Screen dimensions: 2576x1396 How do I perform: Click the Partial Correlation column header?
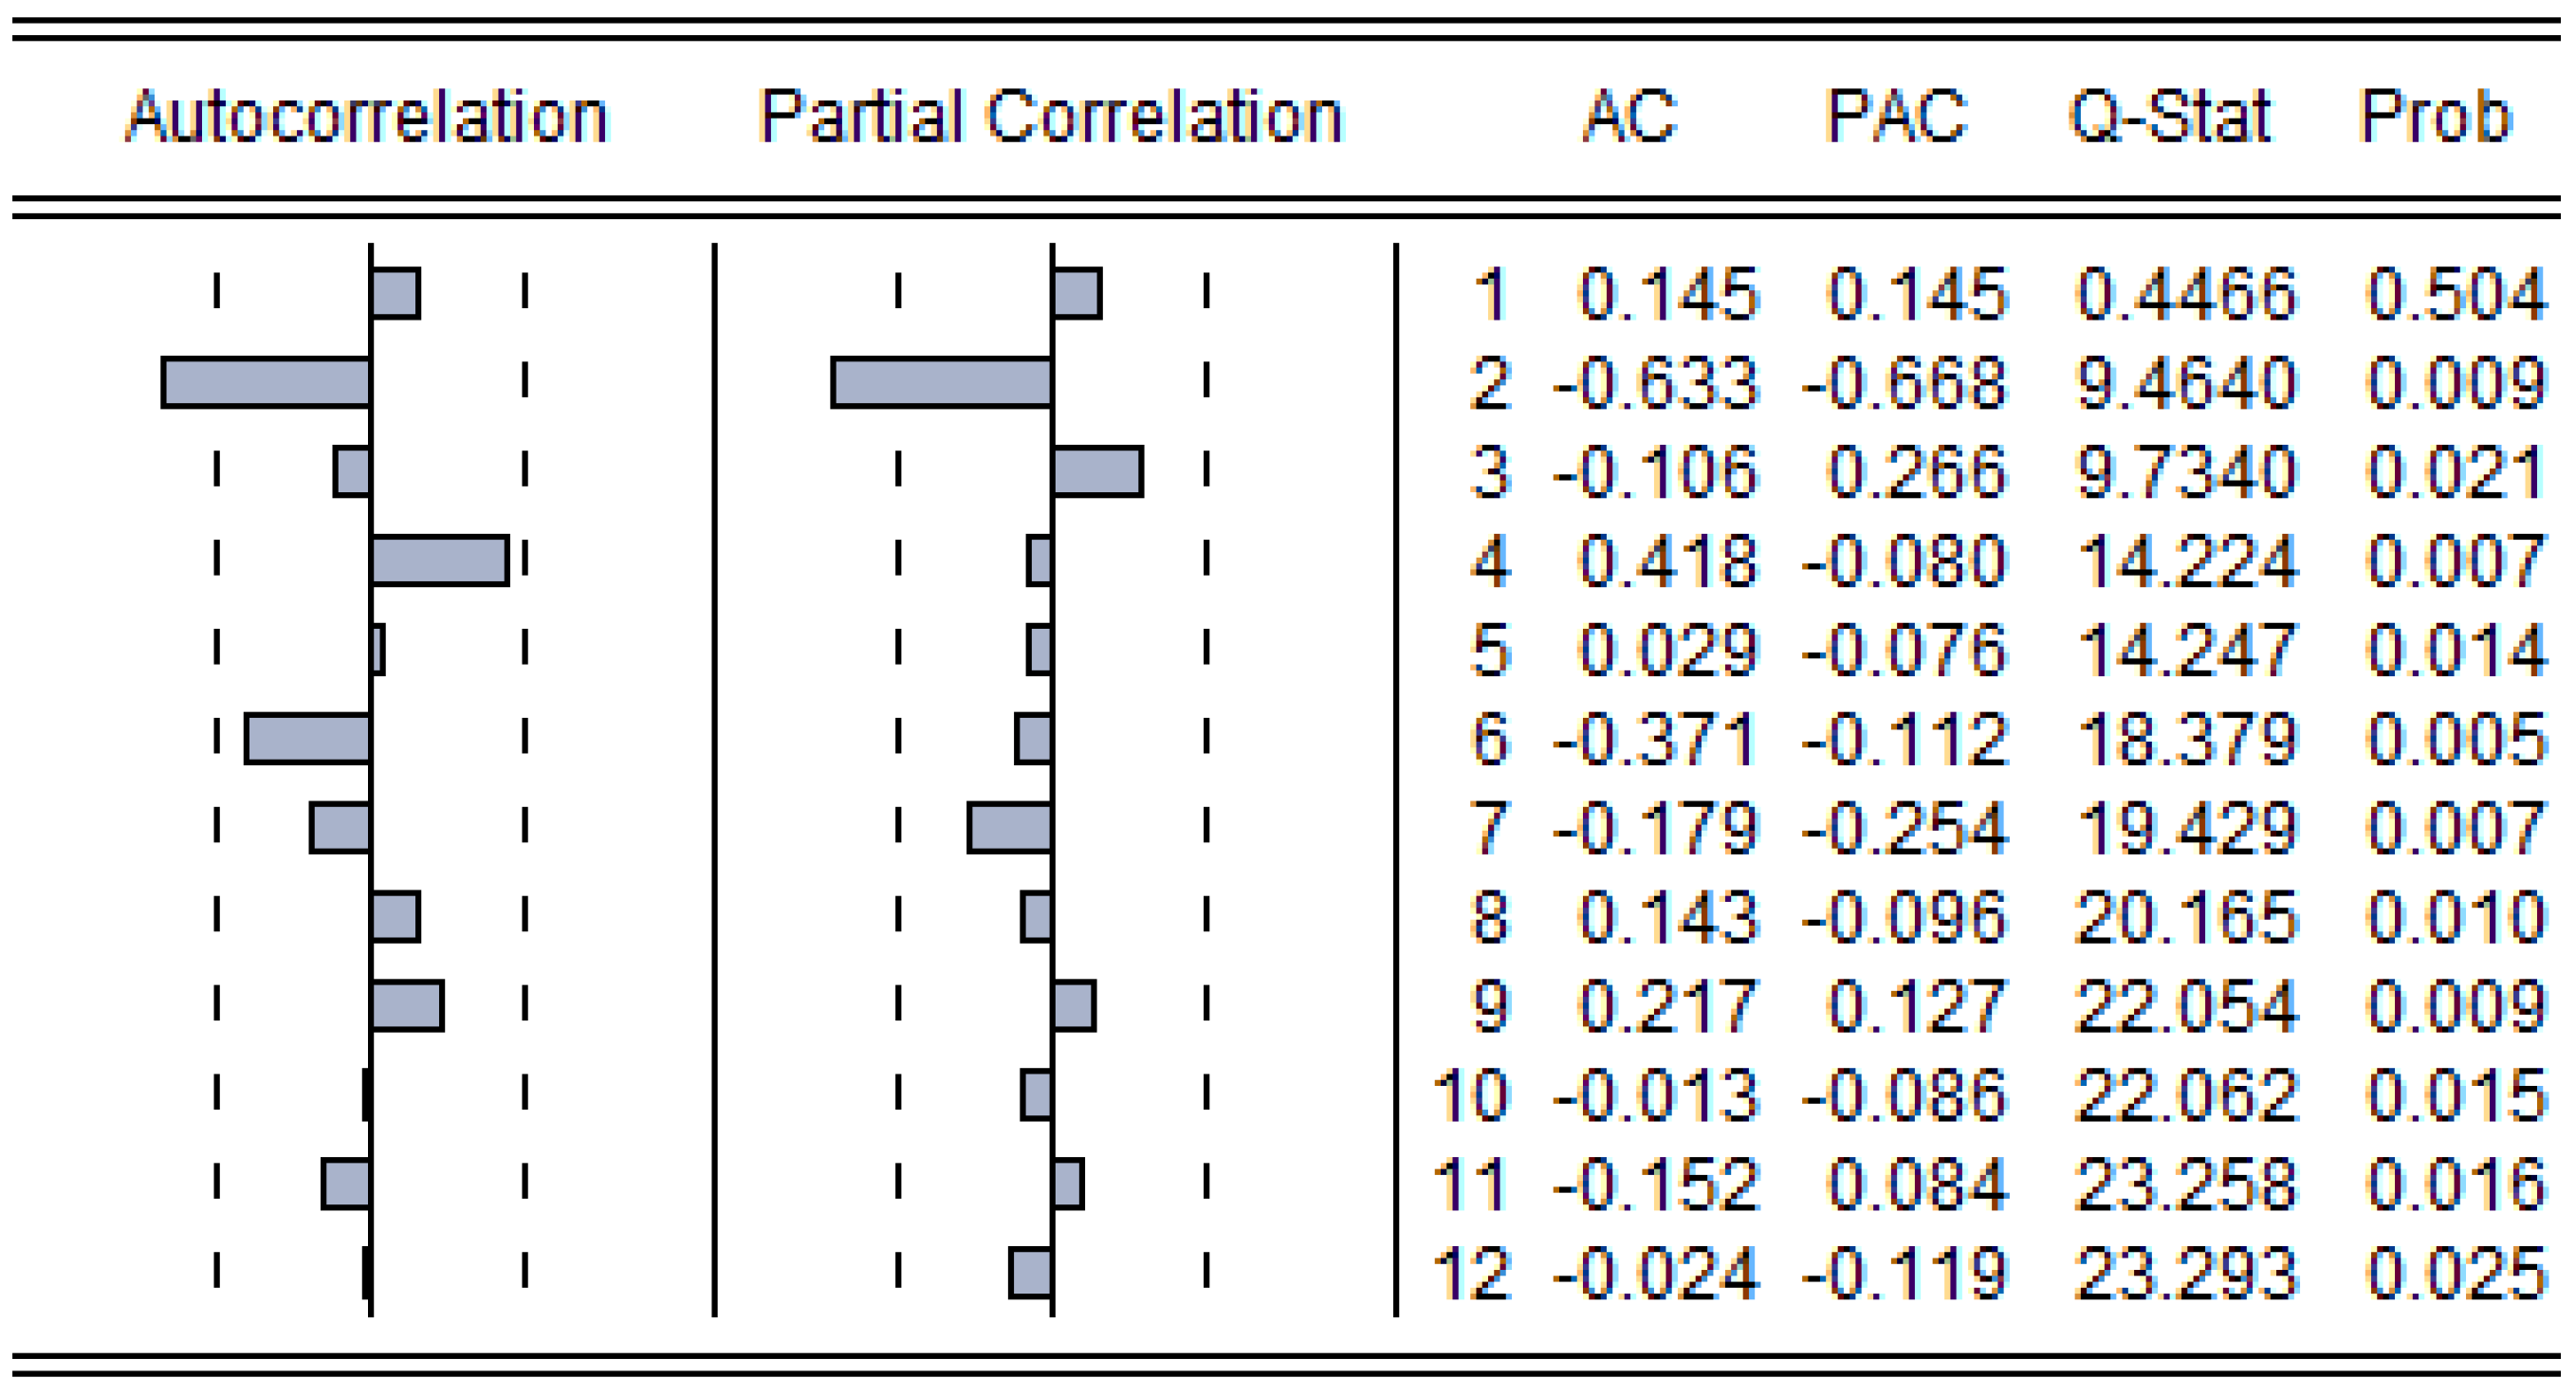(x=1050, y=117)
